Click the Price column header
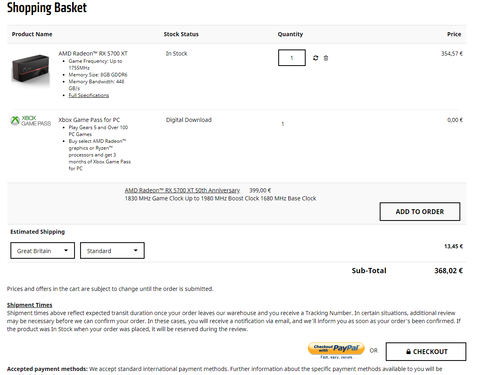 tap(454, 34)
